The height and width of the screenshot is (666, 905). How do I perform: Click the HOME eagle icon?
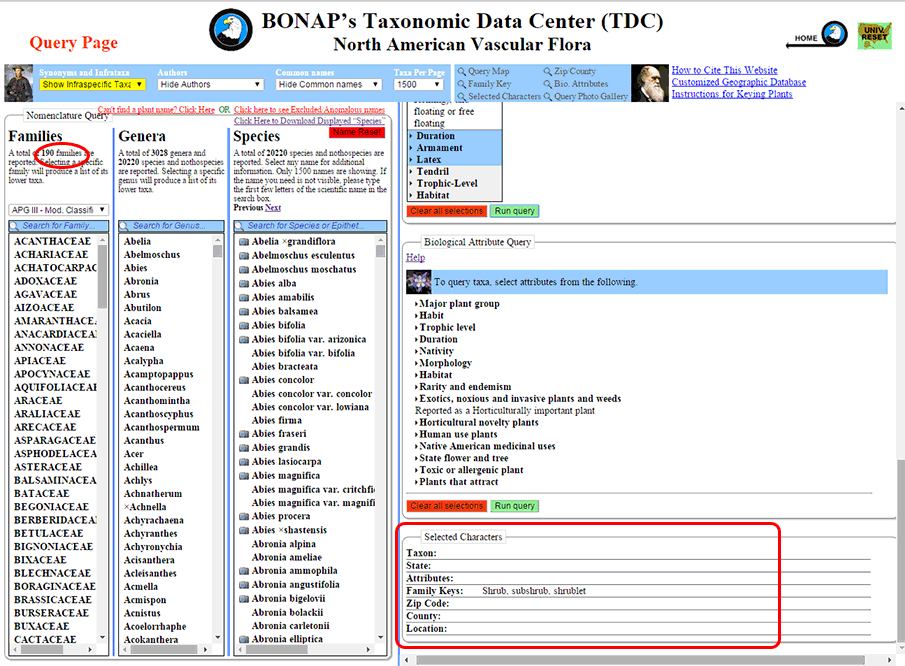click(x=834, y=35)
